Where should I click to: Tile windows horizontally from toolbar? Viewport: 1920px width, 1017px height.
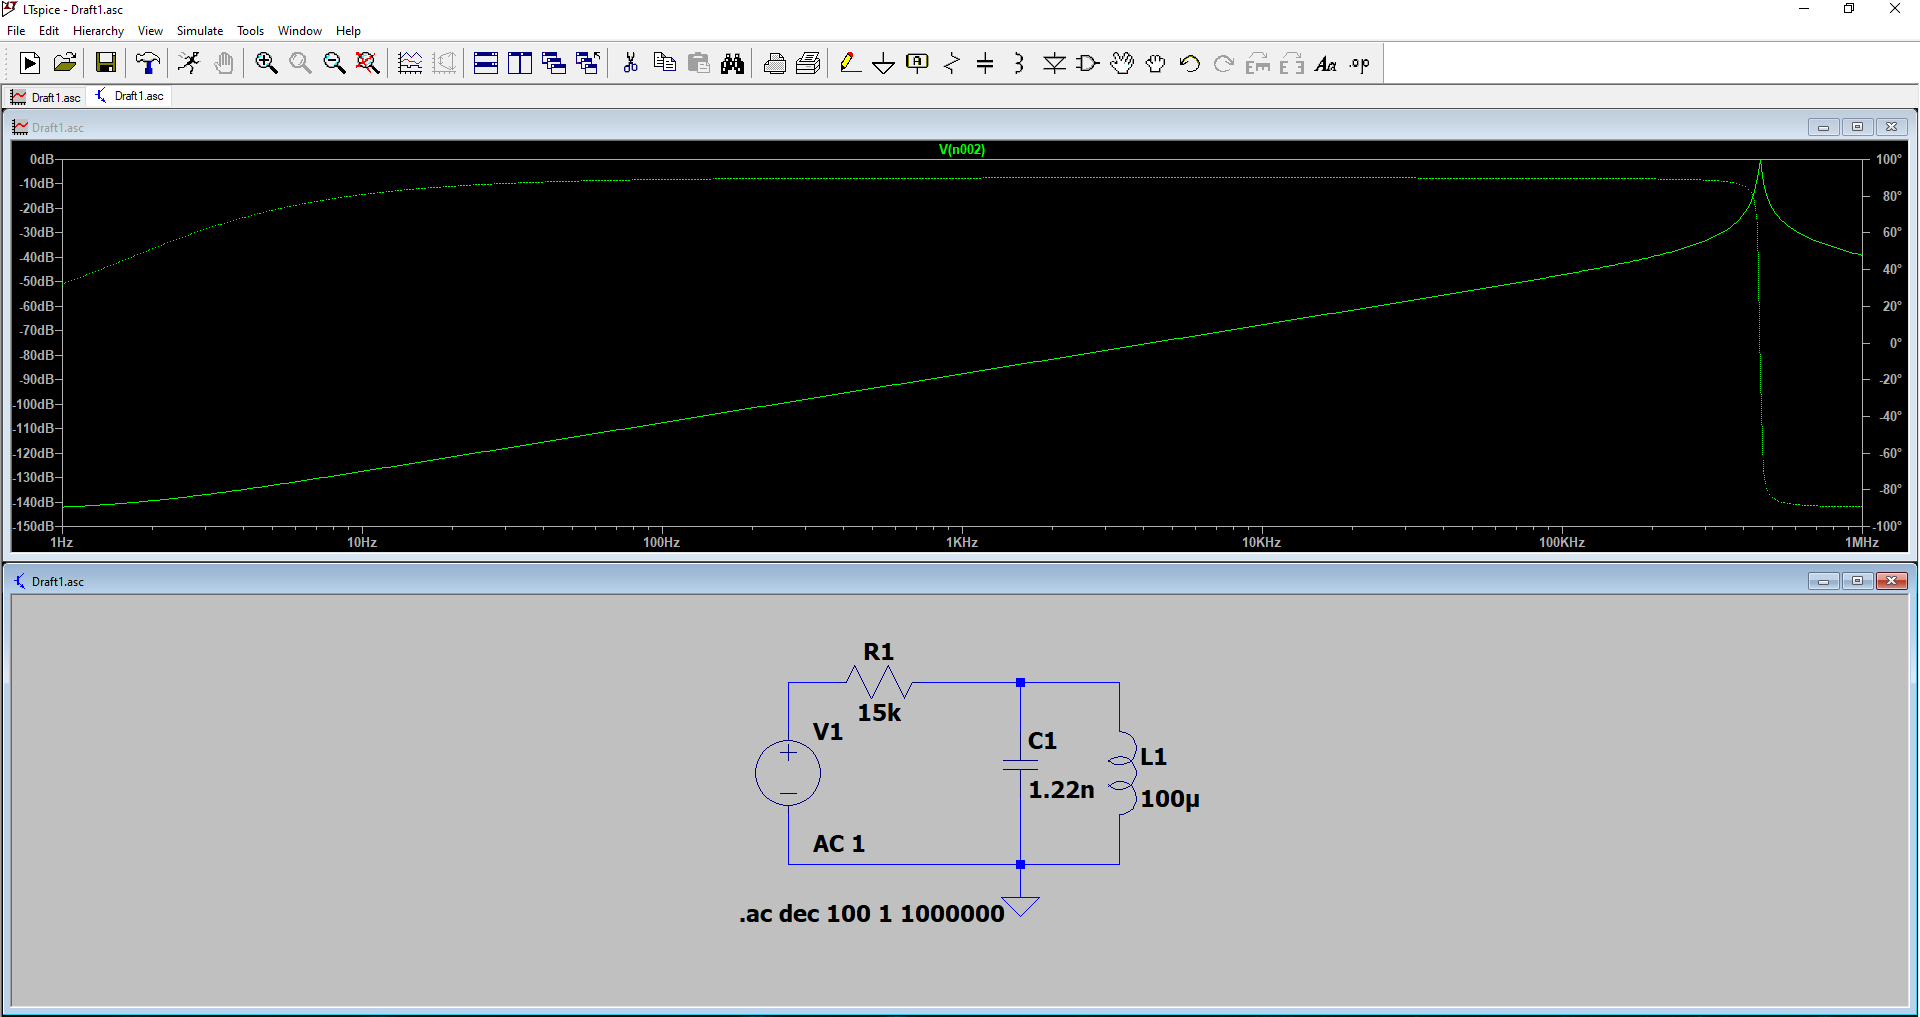pos(486,64)
